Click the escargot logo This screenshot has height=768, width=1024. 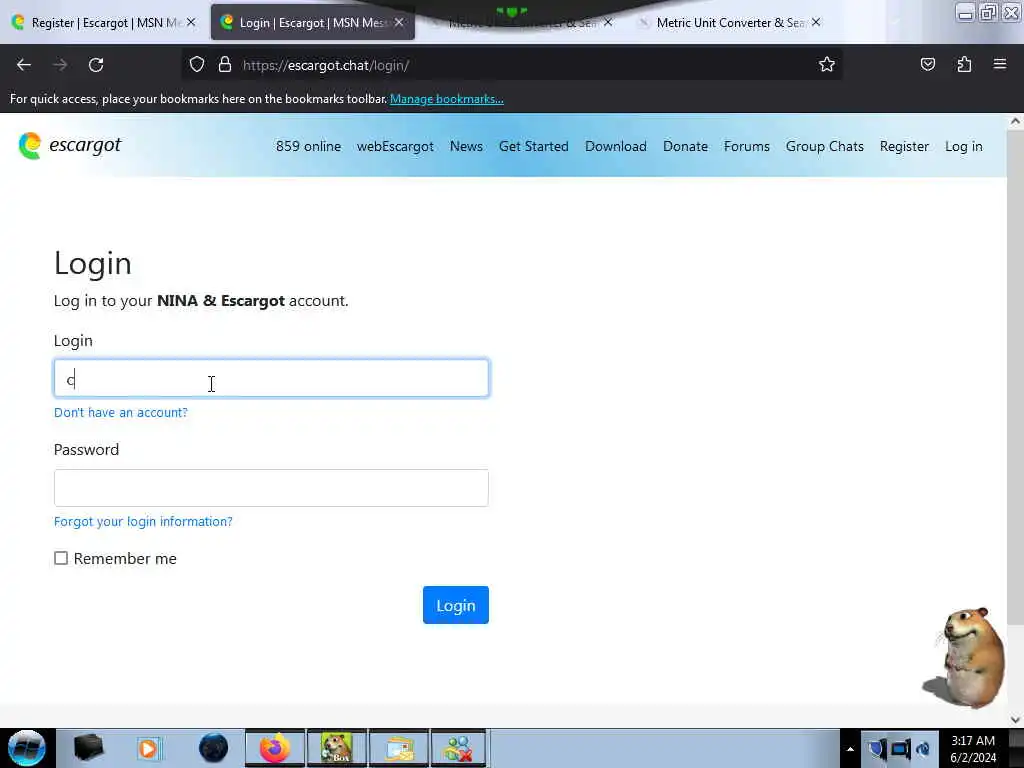click(70, 145)
